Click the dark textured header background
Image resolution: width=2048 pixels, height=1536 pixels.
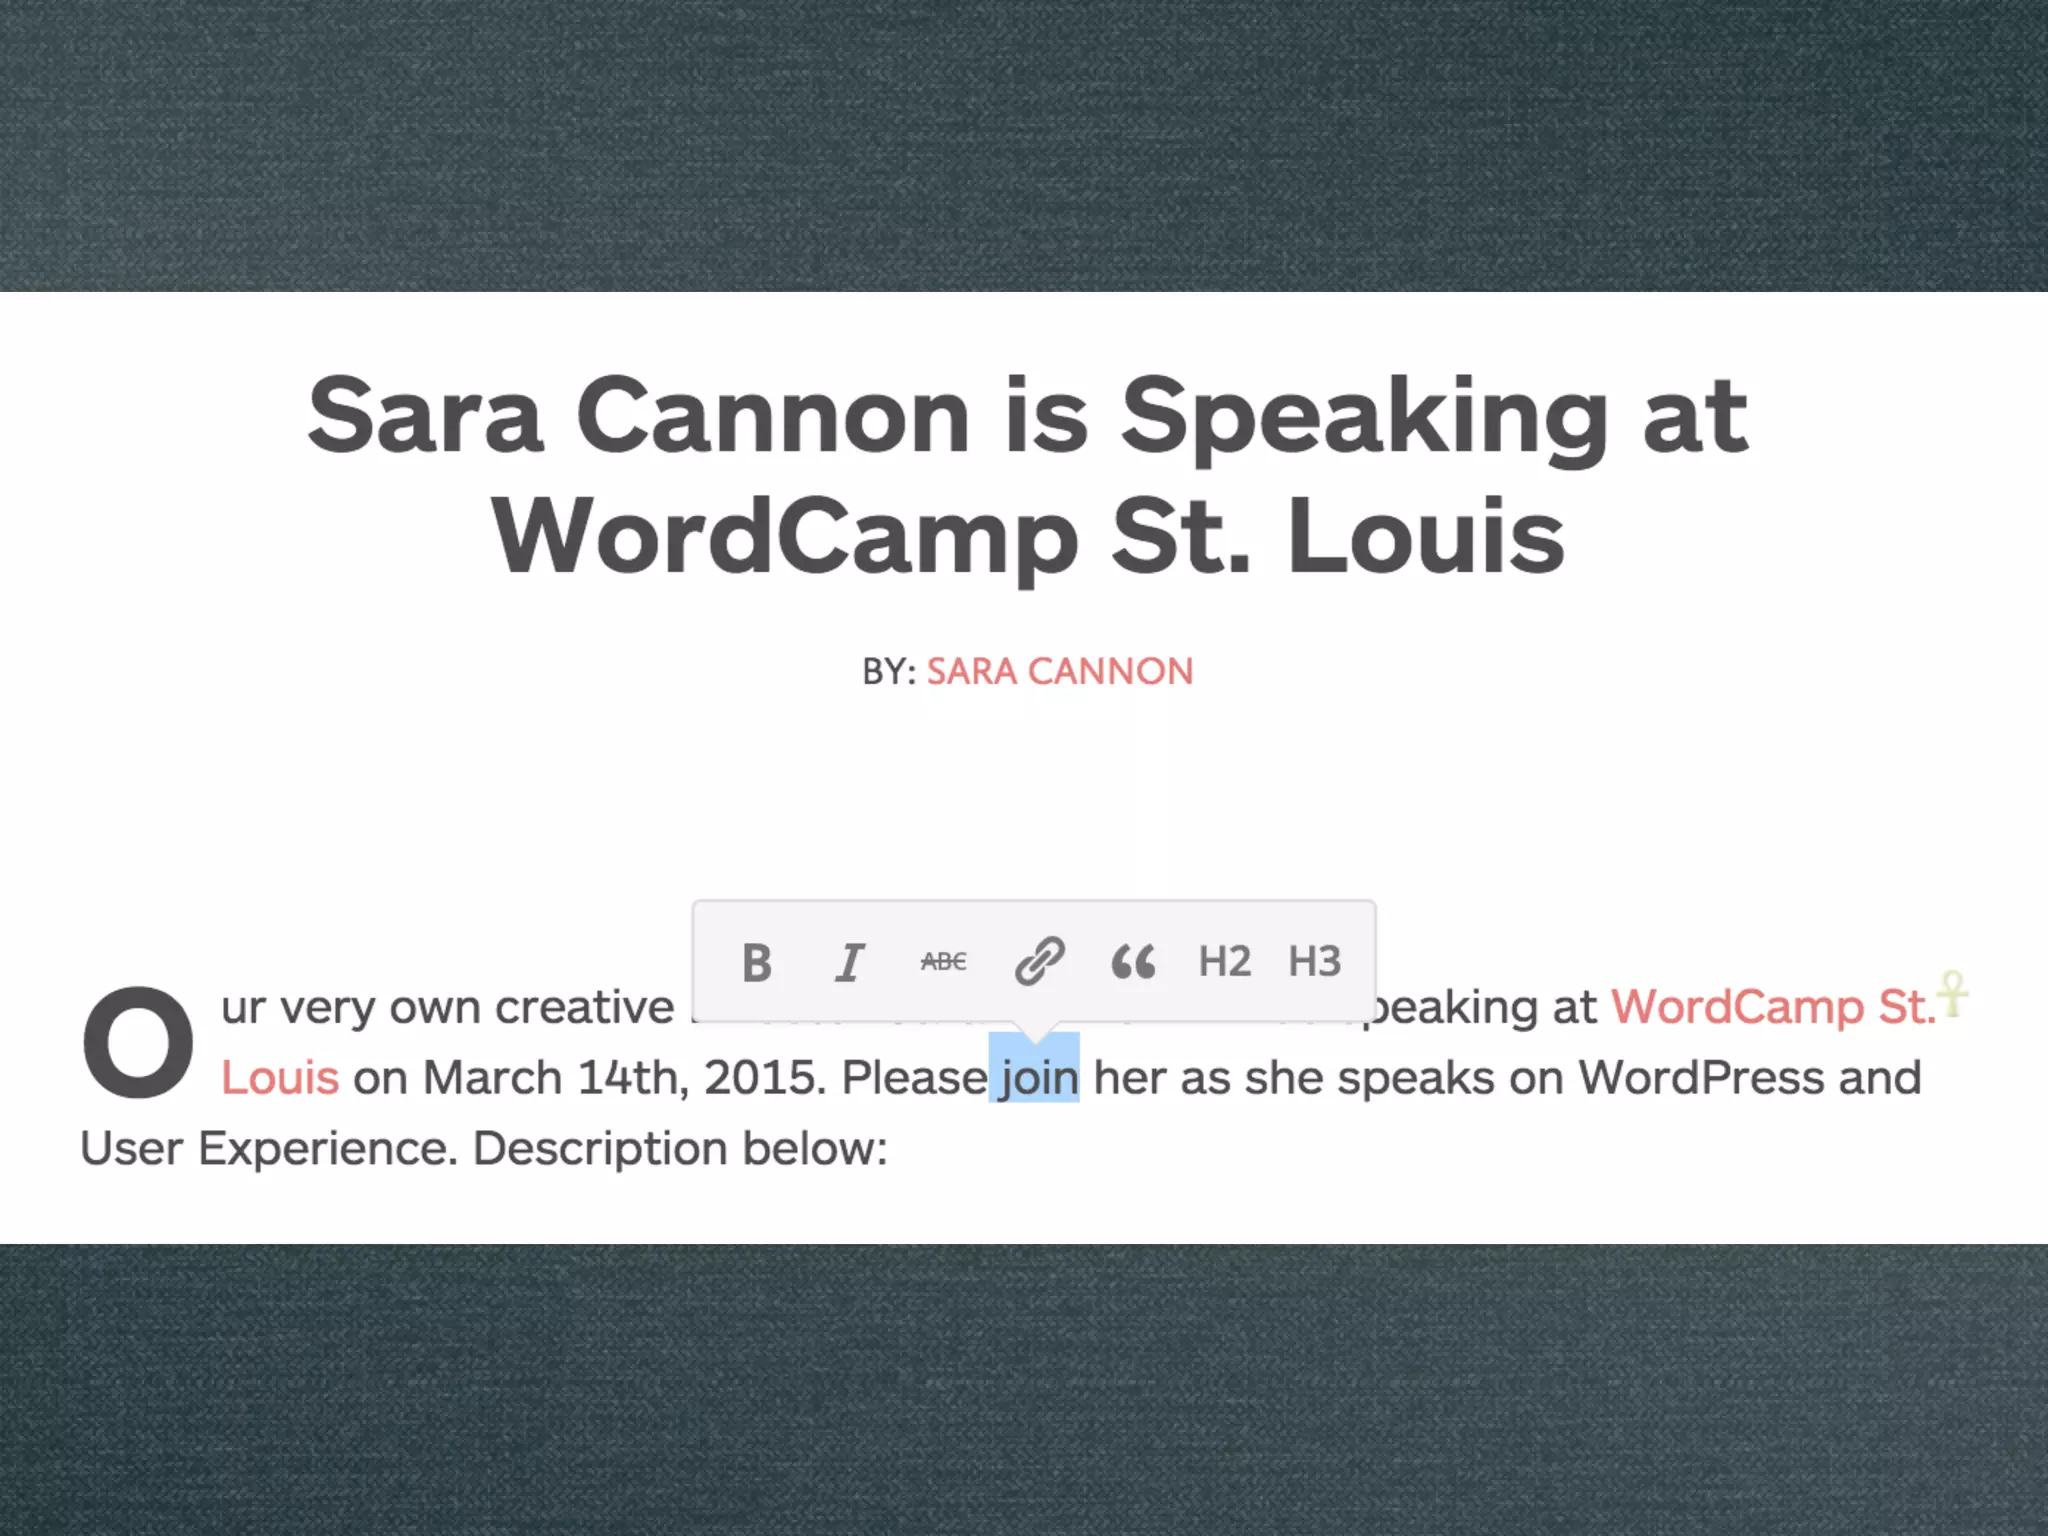coord(1024,145)
